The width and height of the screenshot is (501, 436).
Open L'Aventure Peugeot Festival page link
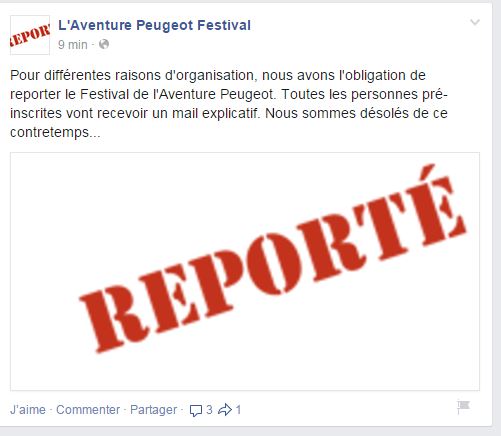tap(154, 25)
